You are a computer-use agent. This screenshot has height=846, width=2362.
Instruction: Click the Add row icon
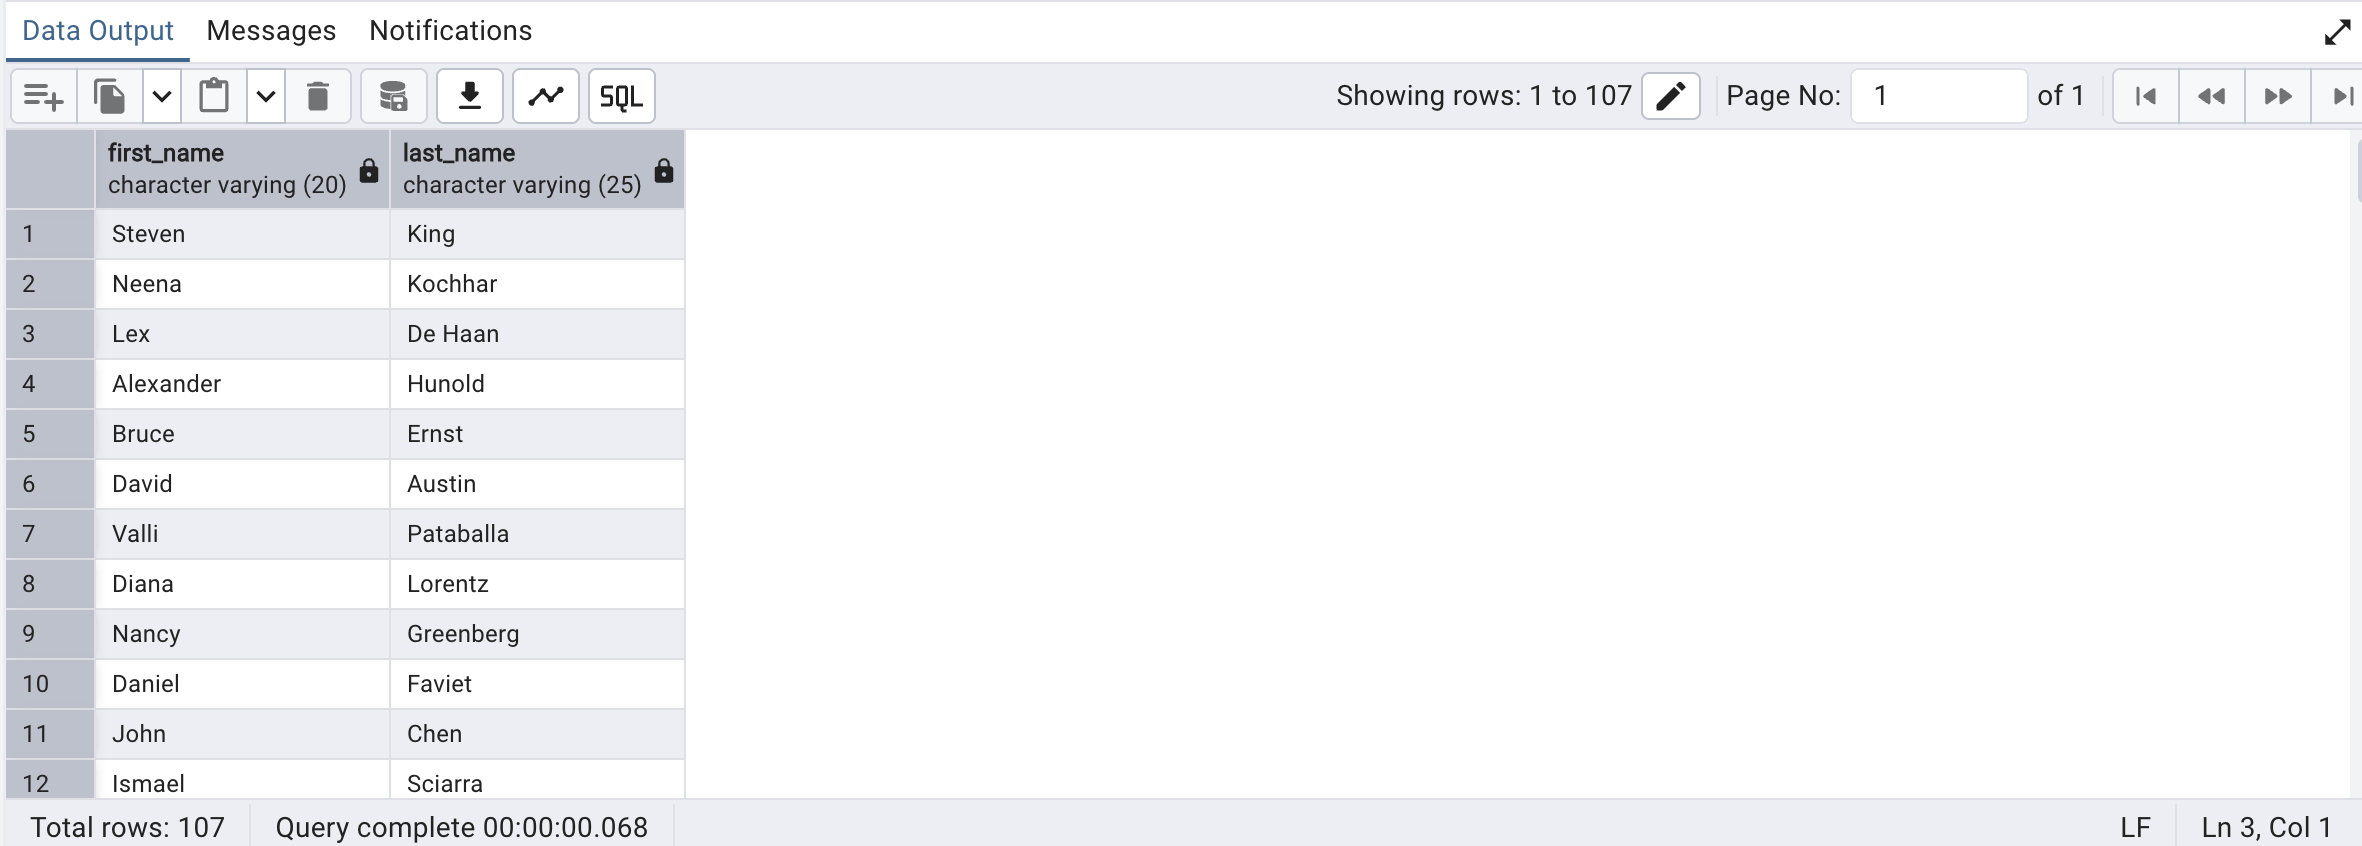[43, 96]
